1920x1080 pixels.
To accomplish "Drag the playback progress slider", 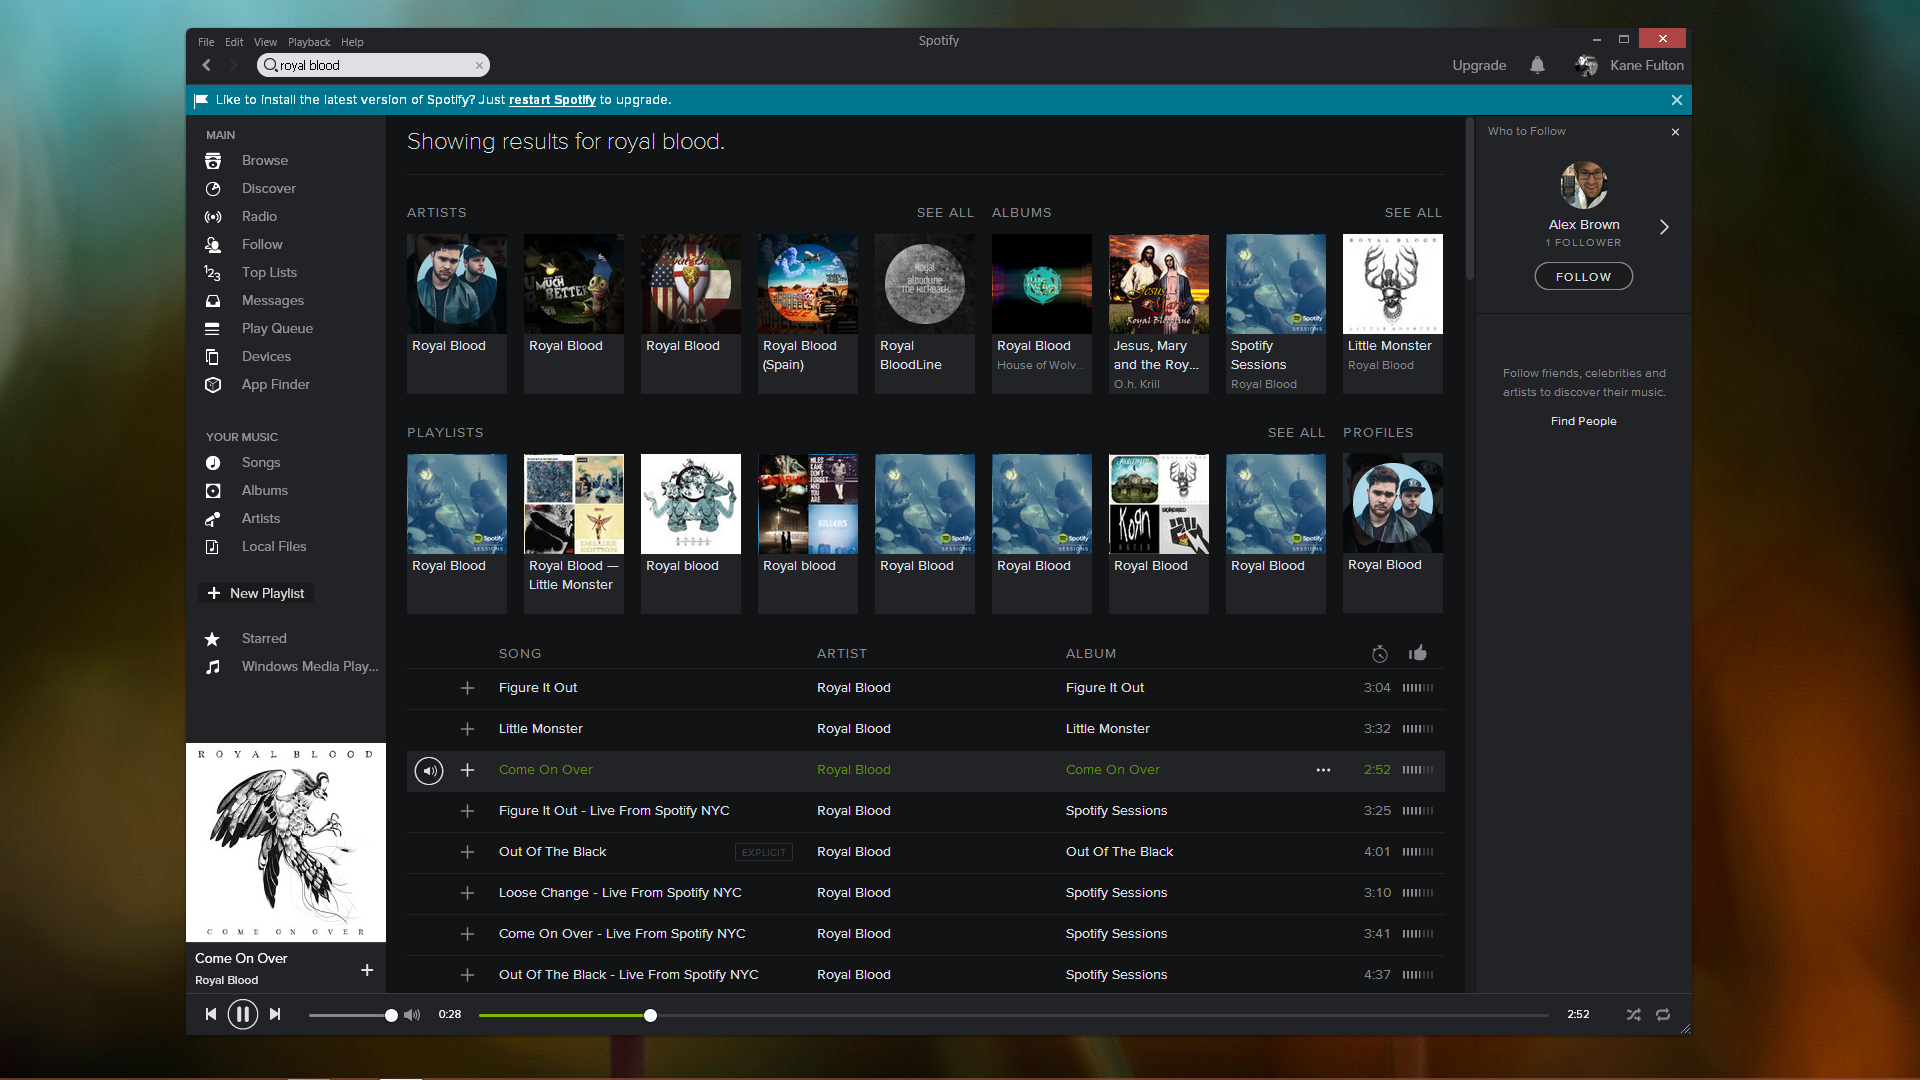I will [650, 1014].
